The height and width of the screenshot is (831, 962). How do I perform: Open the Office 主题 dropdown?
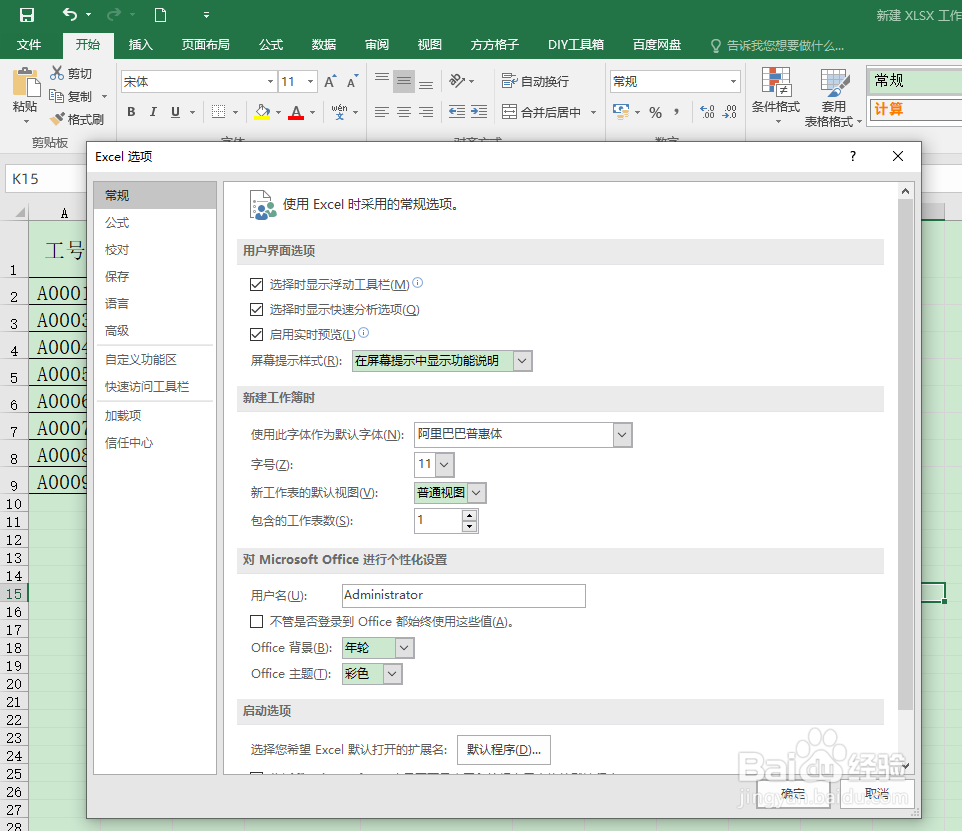pos(393,674)
